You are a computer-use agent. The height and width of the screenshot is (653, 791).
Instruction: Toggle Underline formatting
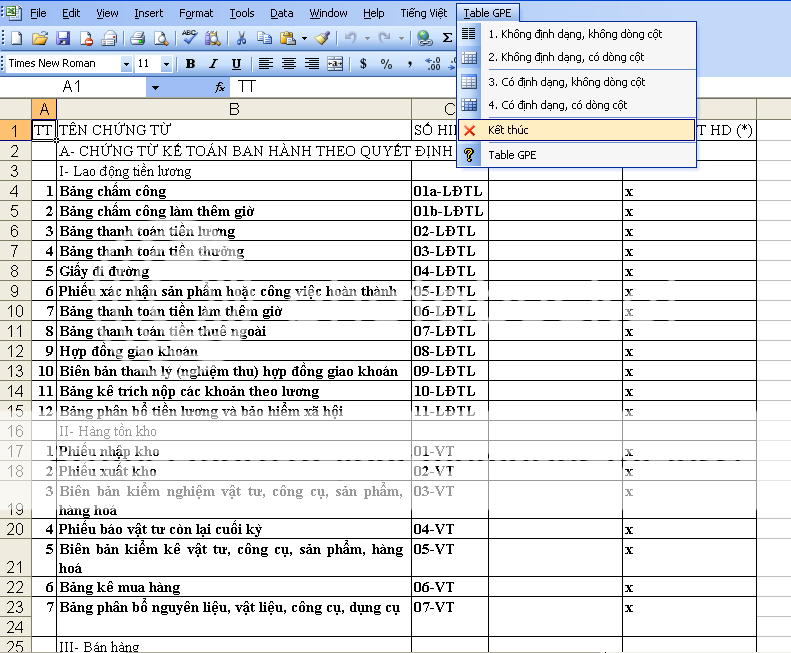click(x=236, y=64)
